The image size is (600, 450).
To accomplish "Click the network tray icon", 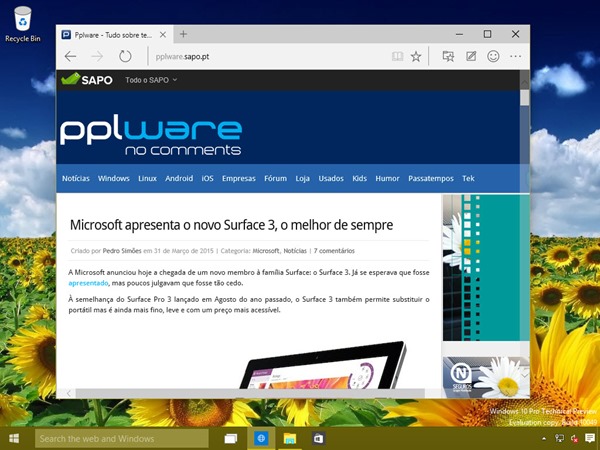I will coord(559,439).
